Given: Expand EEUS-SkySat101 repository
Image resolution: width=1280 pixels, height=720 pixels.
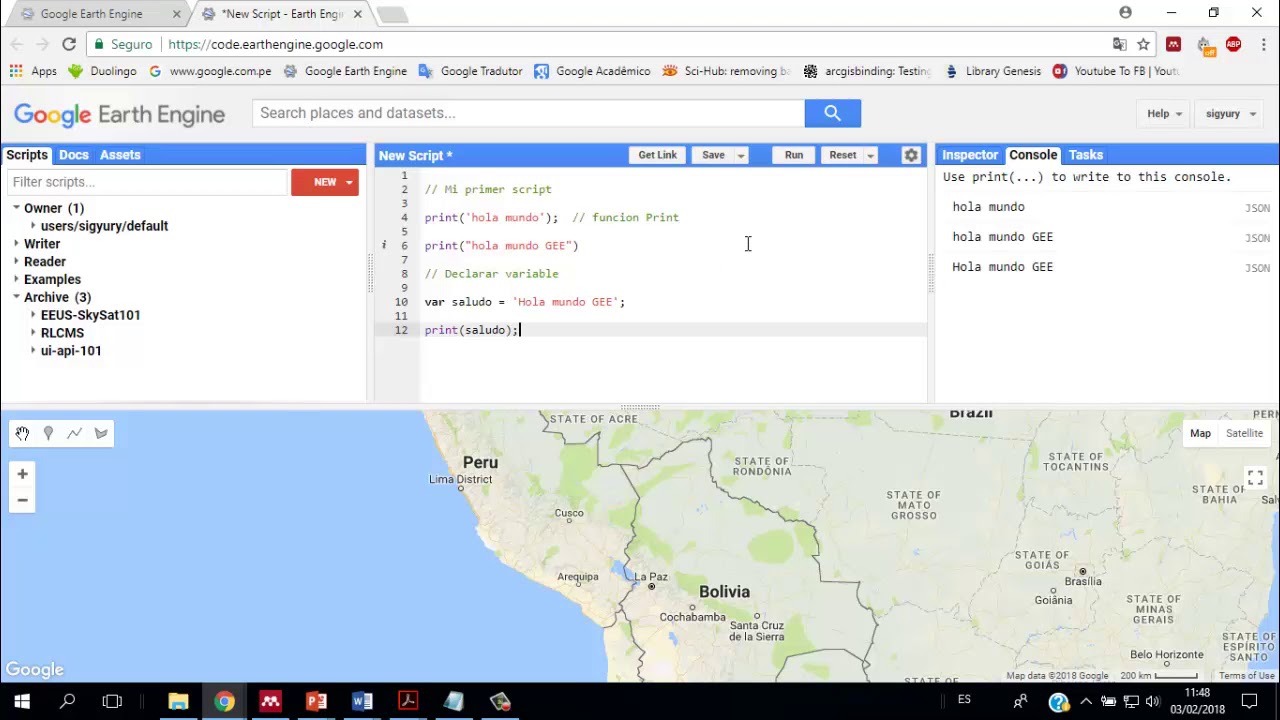Looking at the screenshot, I should [33, 315].
